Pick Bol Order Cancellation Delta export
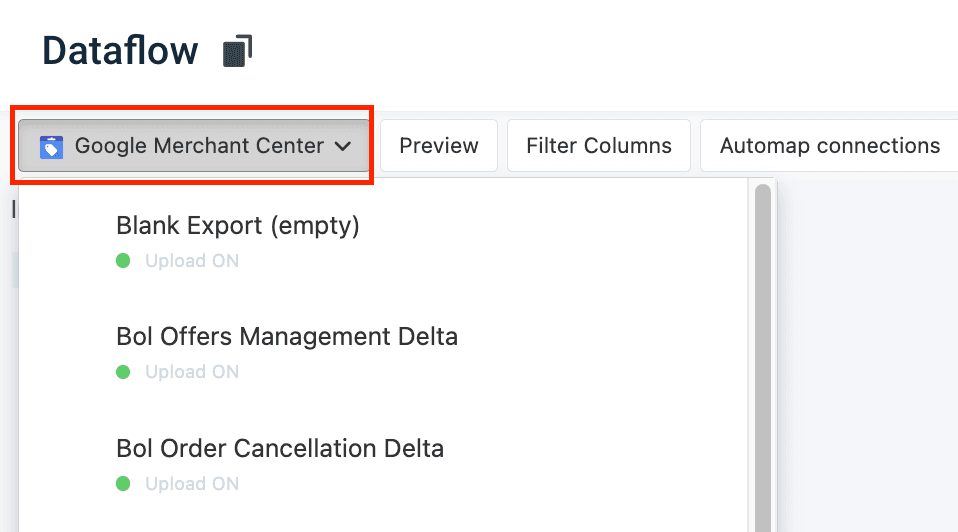 280,447
